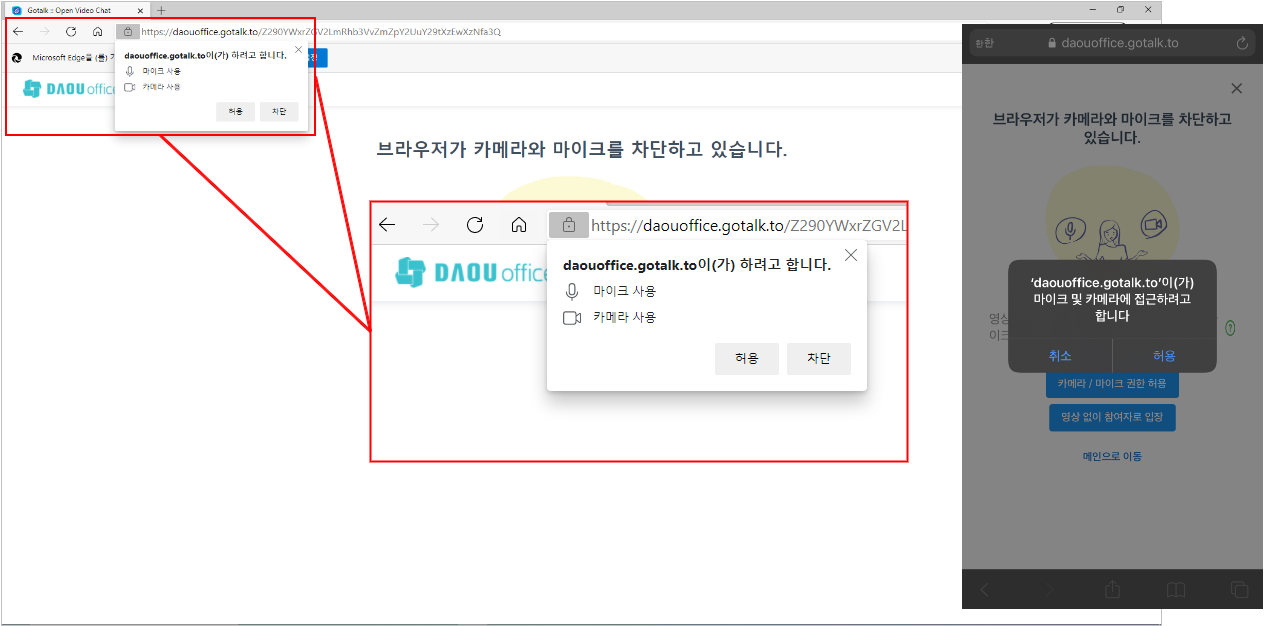Click 차단 in the small Edge permission popup
Image resolution: width=1264 pixels, height=626 pixels.
(x=279, y=112)
